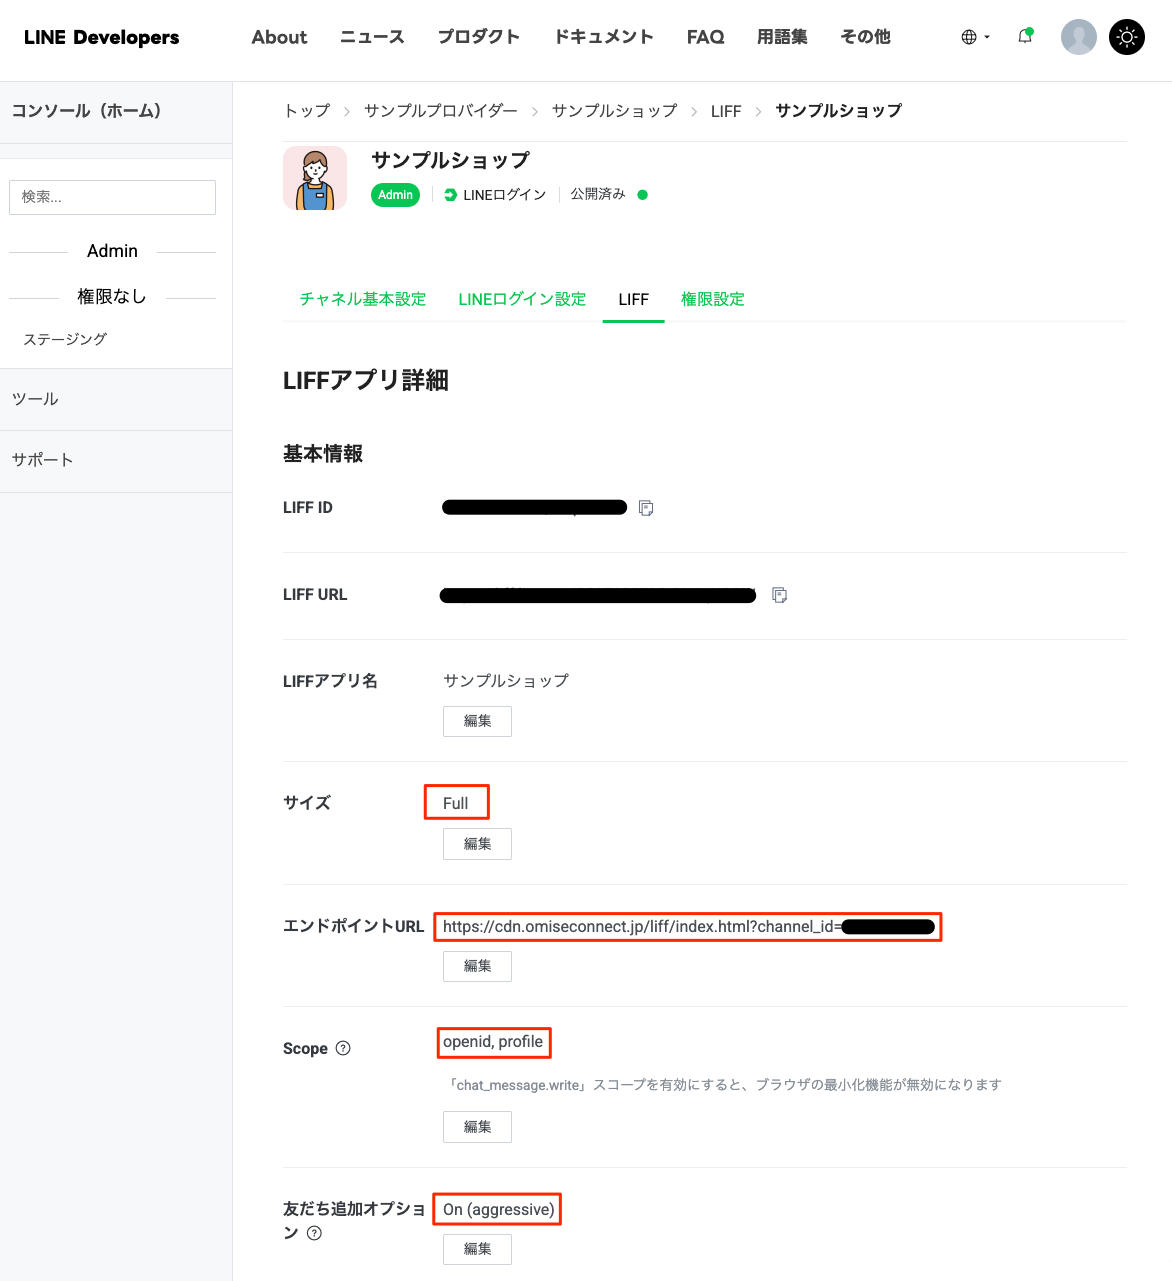The width and height of the screenshot is (1172, 1281).
Task: Click the サンプルショップ channel avatar image
Action: pos(315,178)
